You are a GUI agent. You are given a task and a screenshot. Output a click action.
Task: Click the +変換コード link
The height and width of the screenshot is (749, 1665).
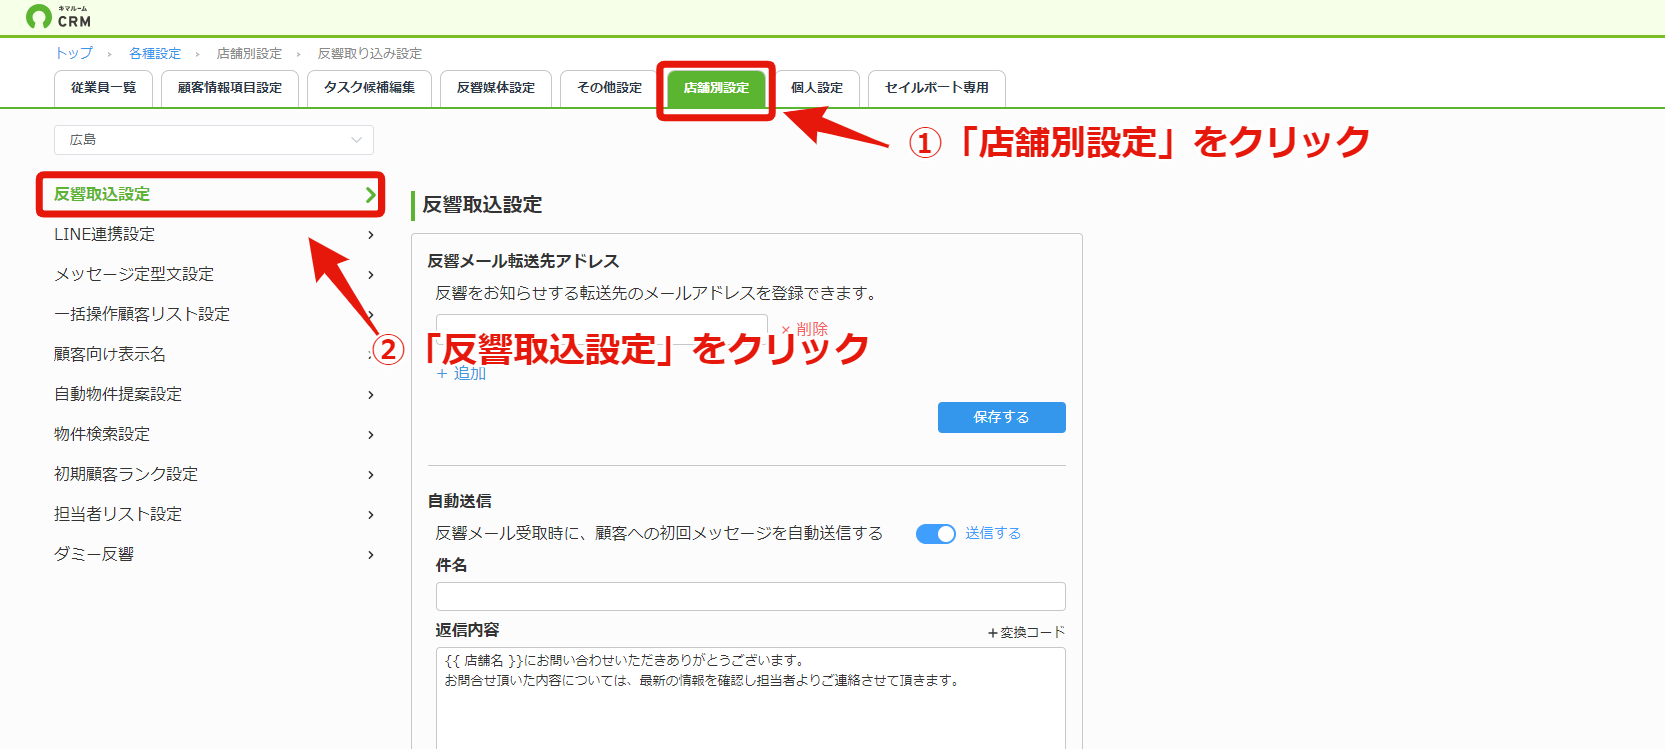tap(1026, 632)
